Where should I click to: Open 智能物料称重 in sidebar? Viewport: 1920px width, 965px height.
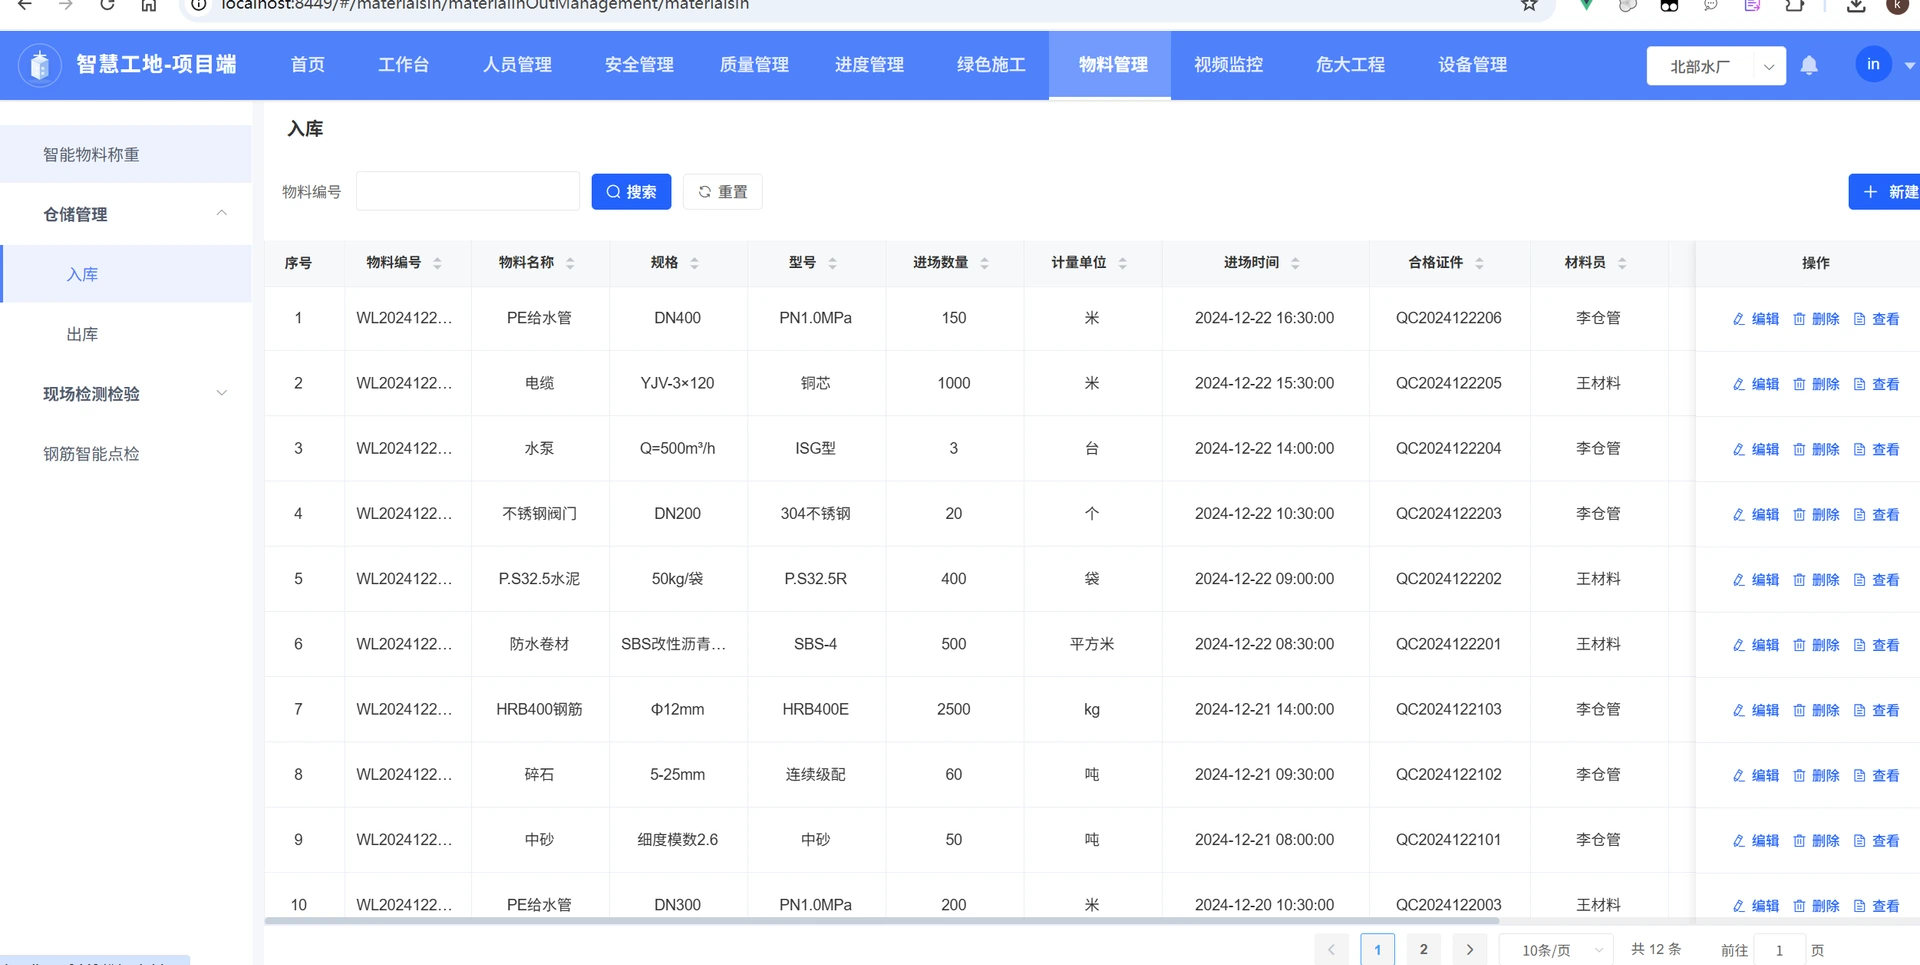pos(126,154)
